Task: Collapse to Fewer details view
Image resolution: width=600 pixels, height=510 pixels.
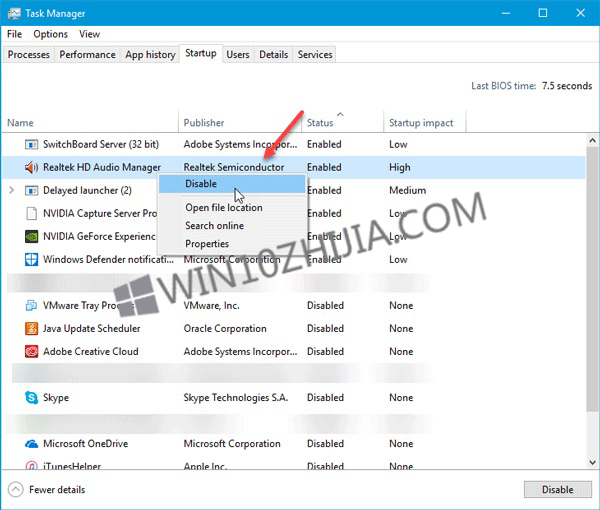Action: tap(47, 490)
